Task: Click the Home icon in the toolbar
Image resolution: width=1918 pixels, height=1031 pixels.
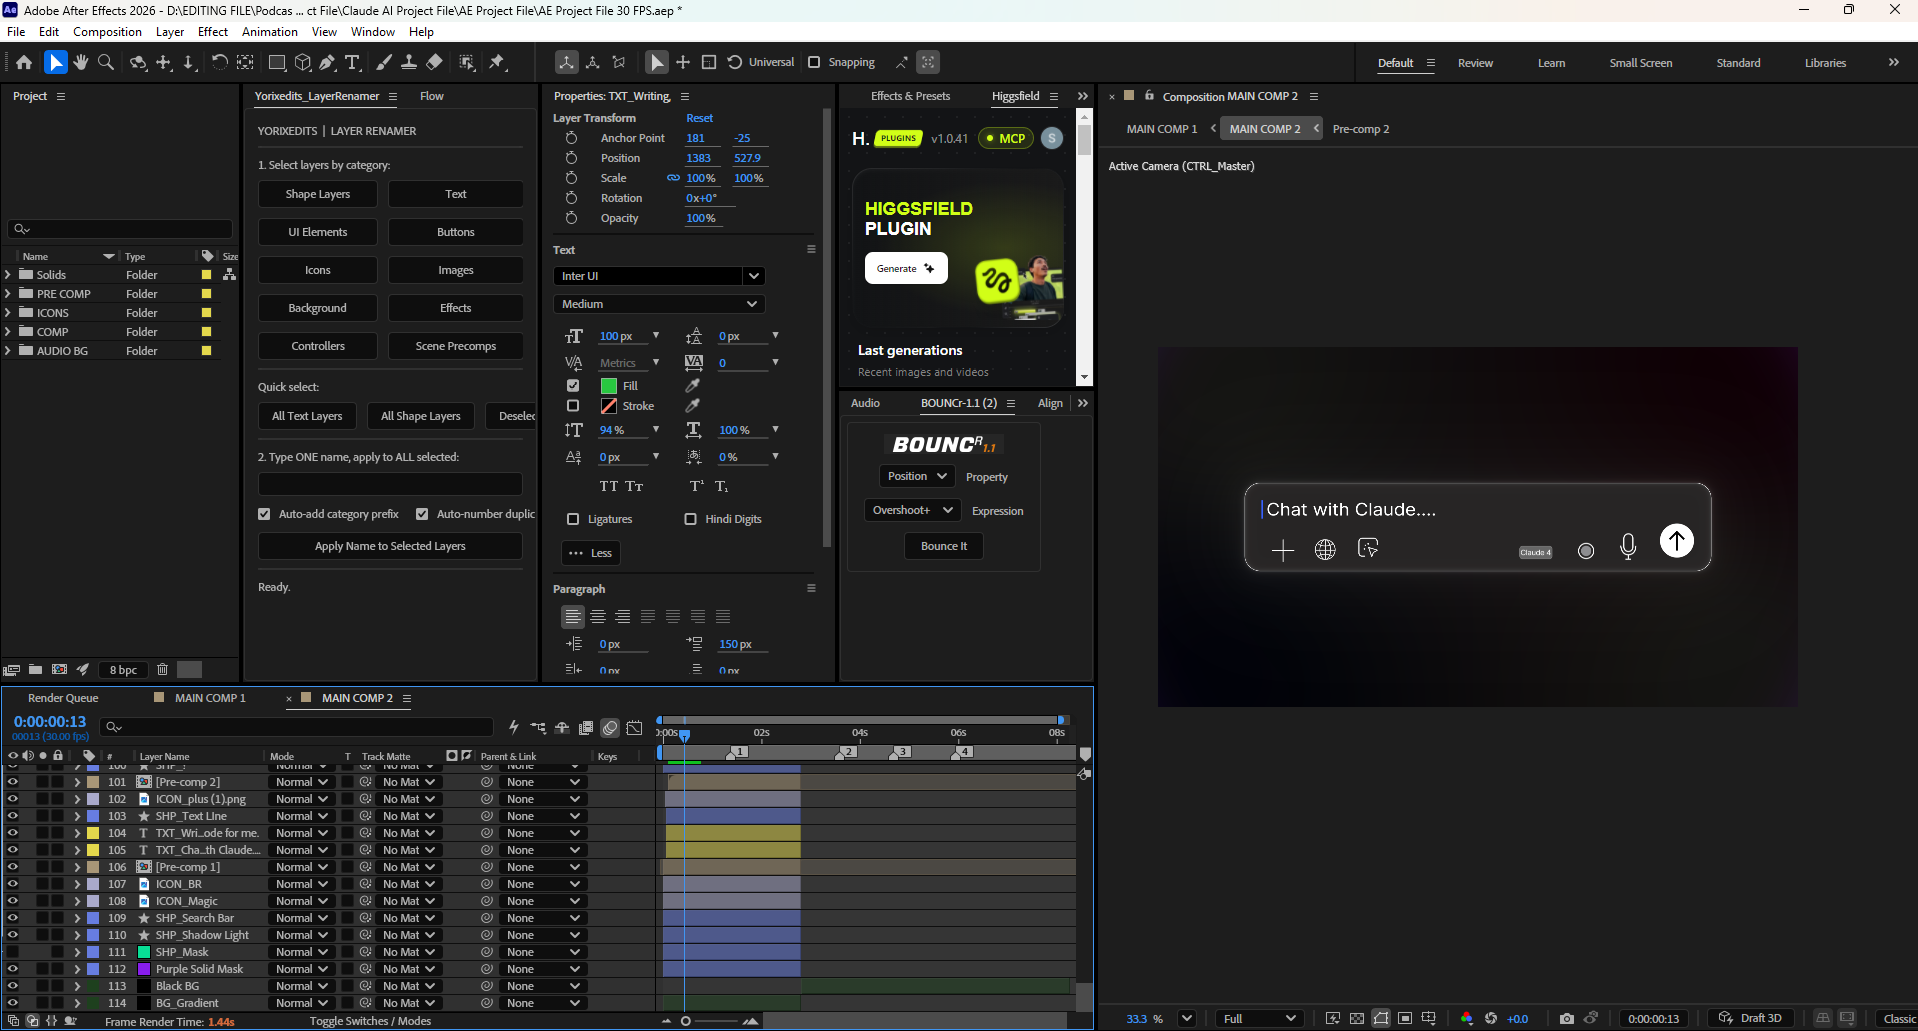Action: 24,62
